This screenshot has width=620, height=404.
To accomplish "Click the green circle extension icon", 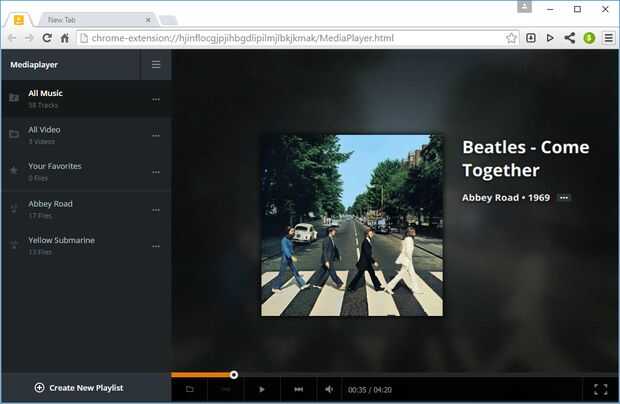I will (x=589, y=38).
